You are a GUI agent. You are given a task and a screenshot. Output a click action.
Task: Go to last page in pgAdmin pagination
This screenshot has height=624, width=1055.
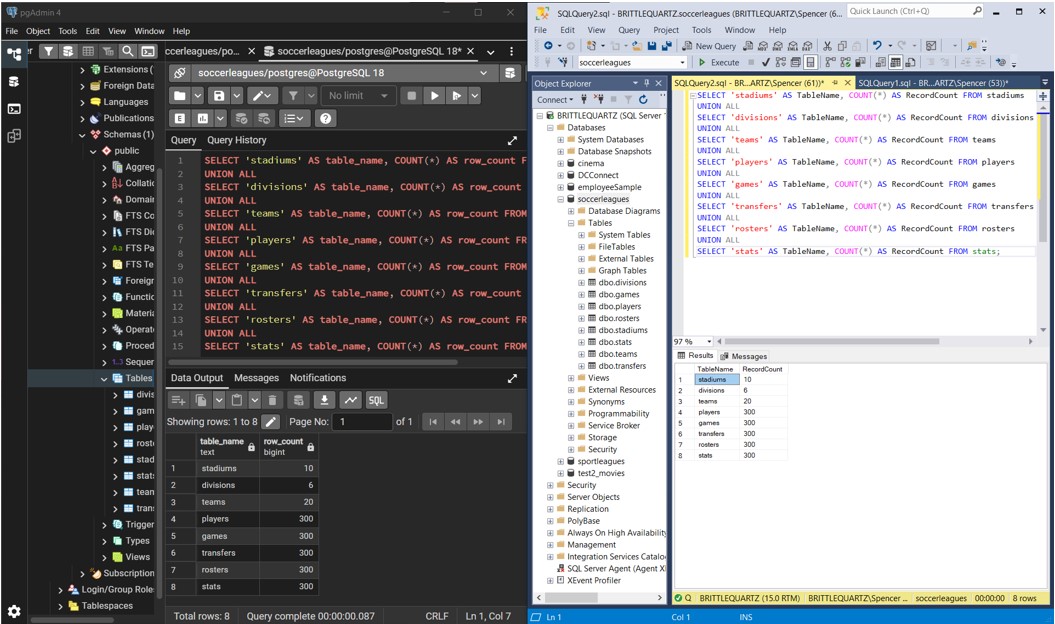click(x=501, y=422)
